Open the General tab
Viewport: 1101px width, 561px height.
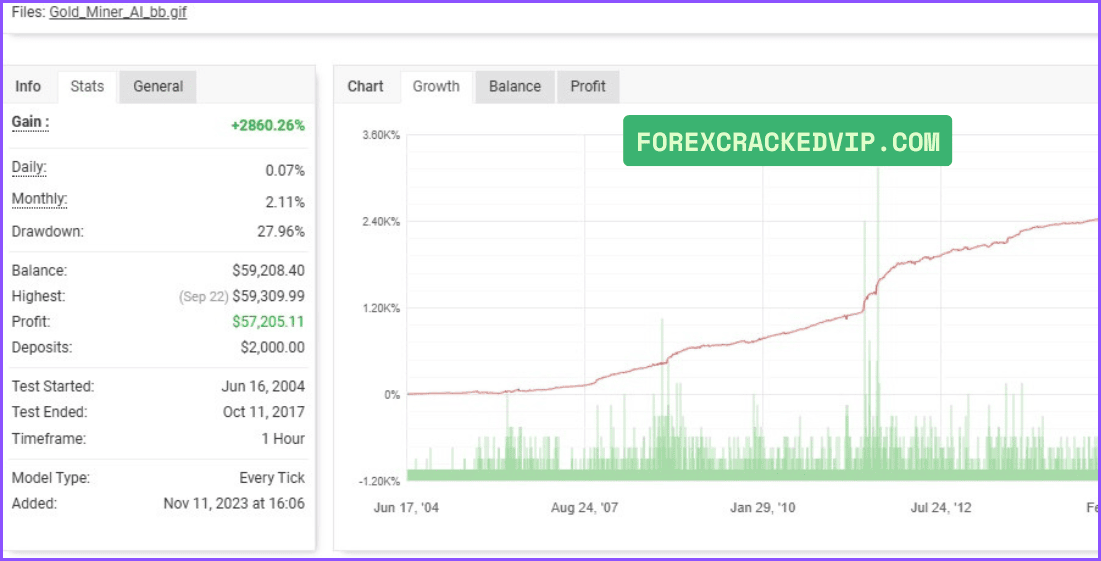click(x=158, y=86)
